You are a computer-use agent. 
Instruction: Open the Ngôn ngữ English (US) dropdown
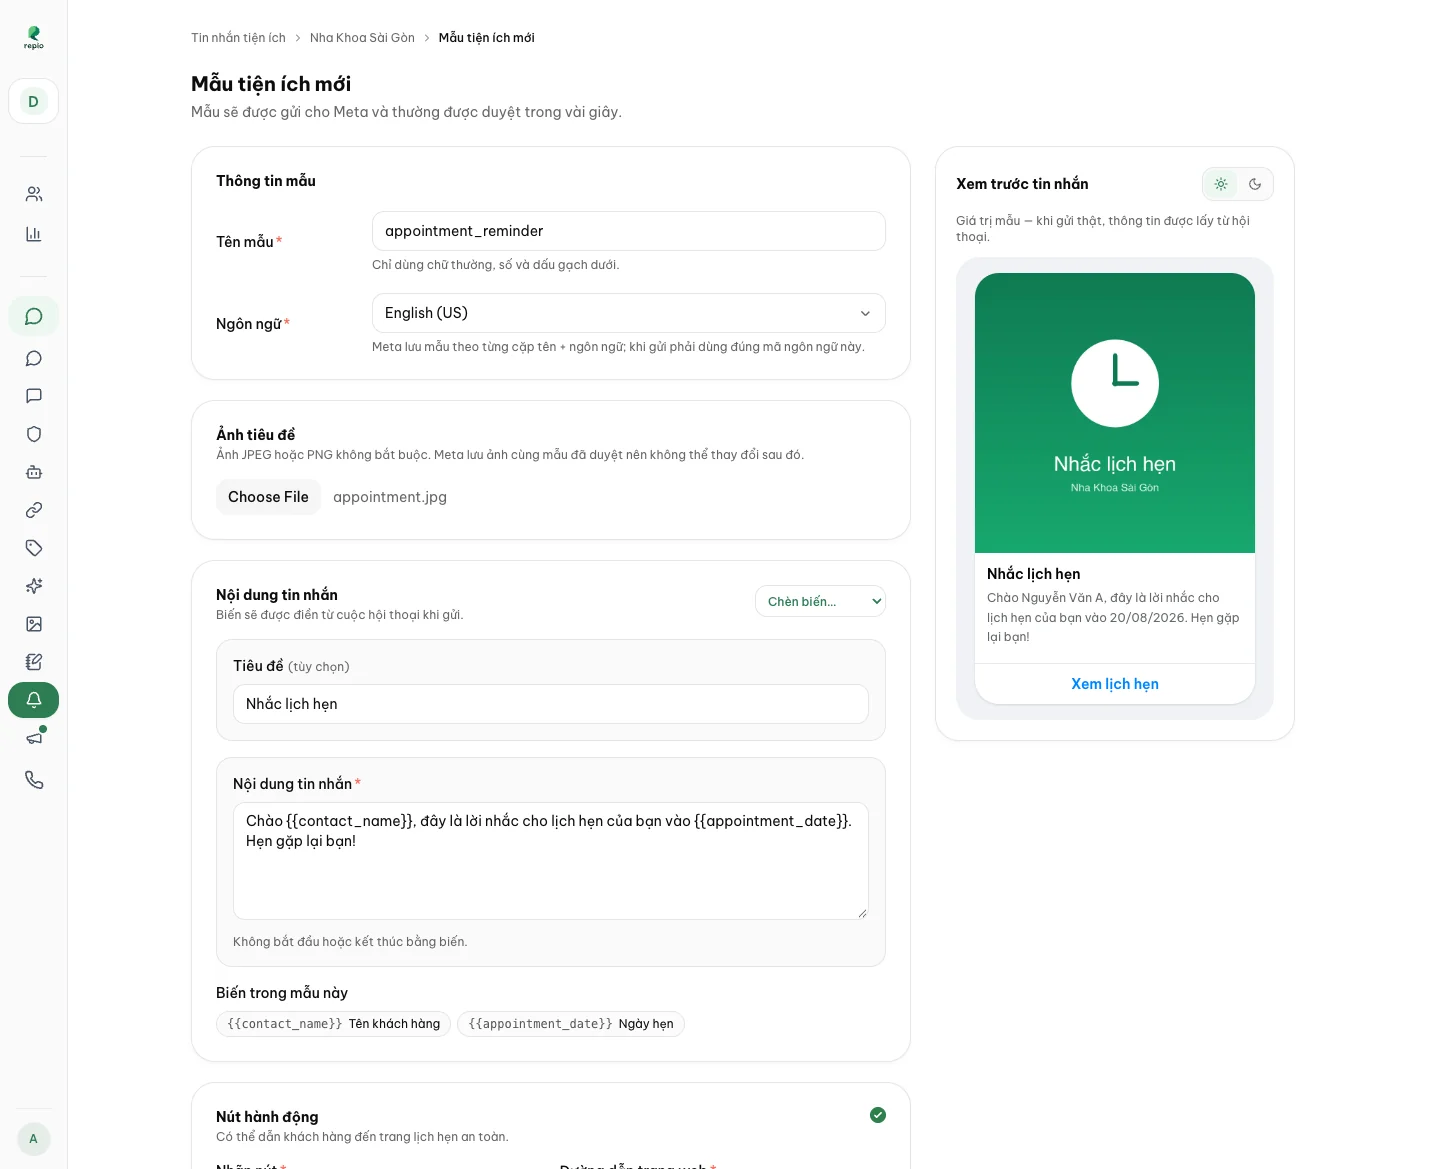(629, 313)
